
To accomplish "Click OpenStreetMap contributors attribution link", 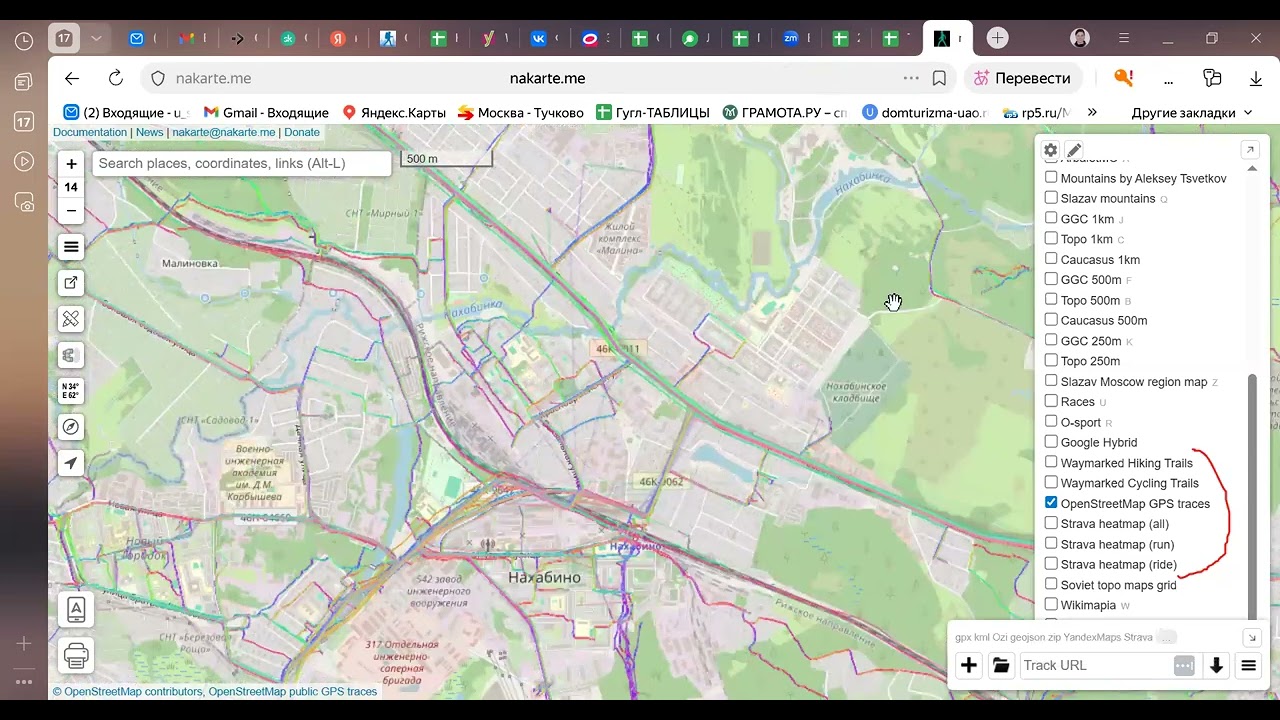I will (134, 691).
